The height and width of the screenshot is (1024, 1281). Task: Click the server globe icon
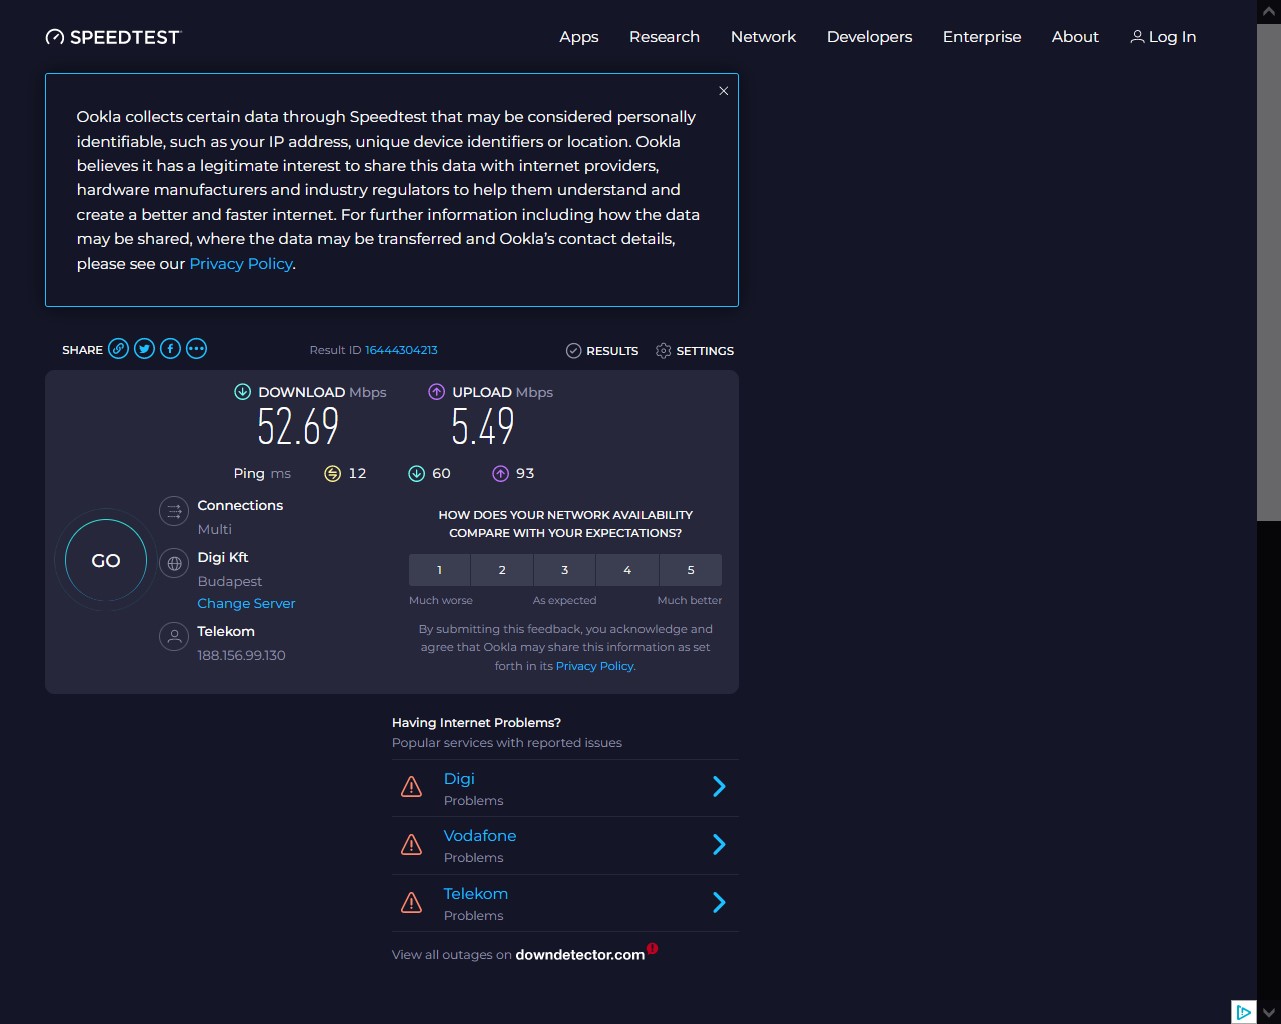coord(174,563)
